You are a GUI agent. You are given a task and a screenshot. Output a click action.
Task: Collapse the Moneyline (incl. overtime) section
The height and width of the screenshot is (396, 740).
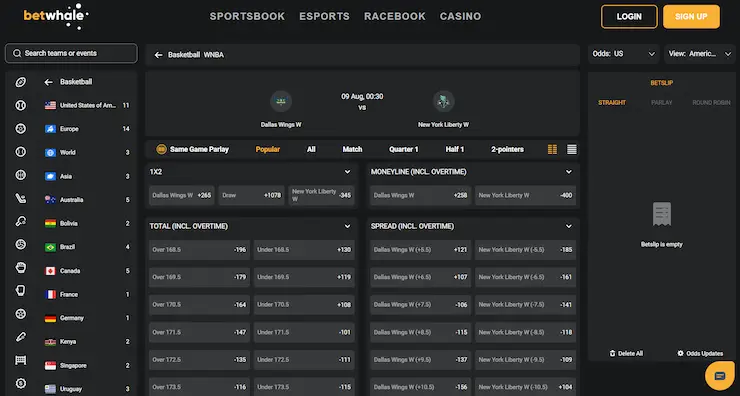tap(569, 172)
